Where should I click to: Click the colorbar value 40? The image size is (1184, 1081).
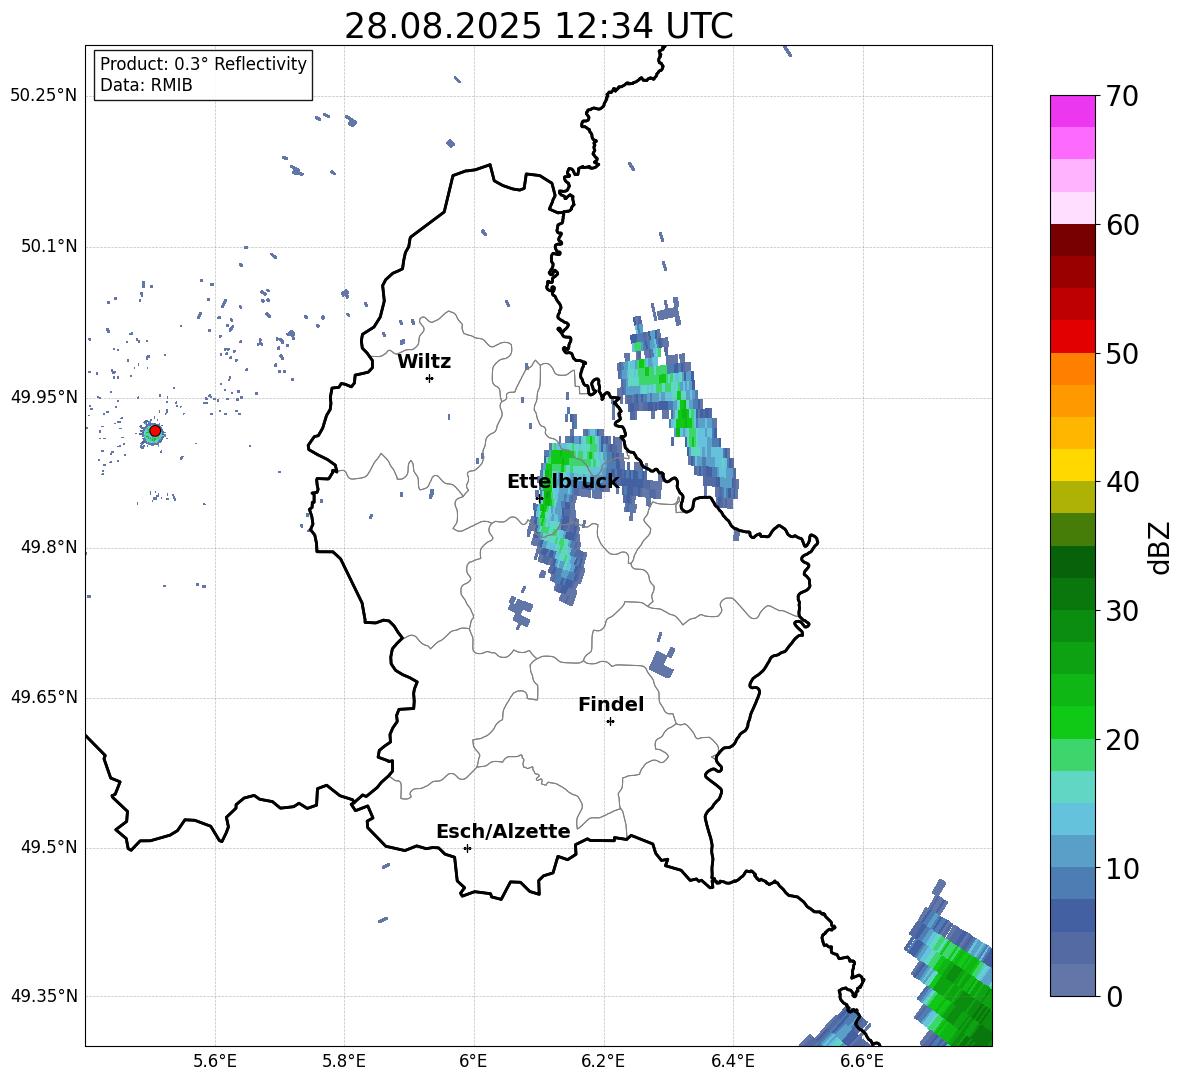[x=1122, y=482]
